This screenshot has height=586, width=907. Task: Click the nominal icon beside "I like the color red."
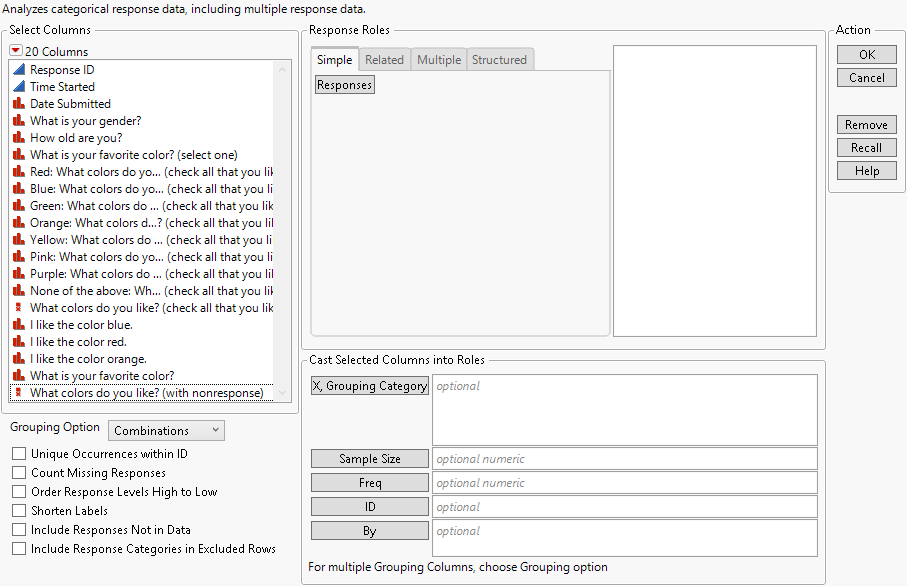pos(19,341)
